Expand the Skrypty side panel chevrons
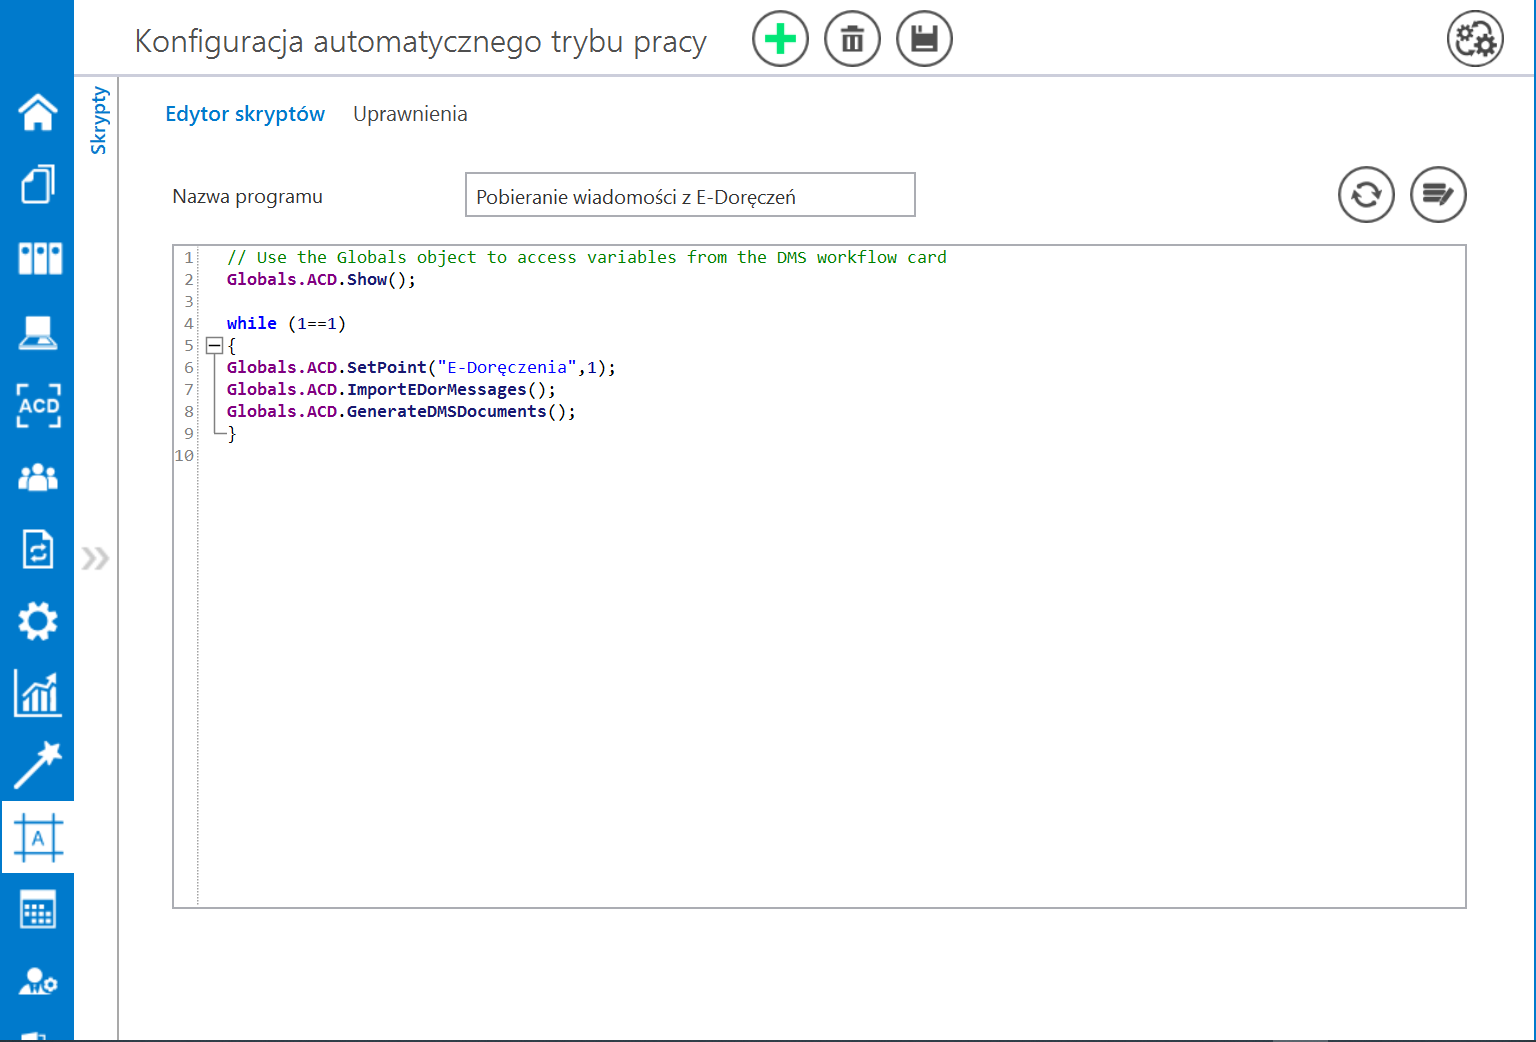The height and width of the screenshot is (1042, 1536). (x=96, y=558)
